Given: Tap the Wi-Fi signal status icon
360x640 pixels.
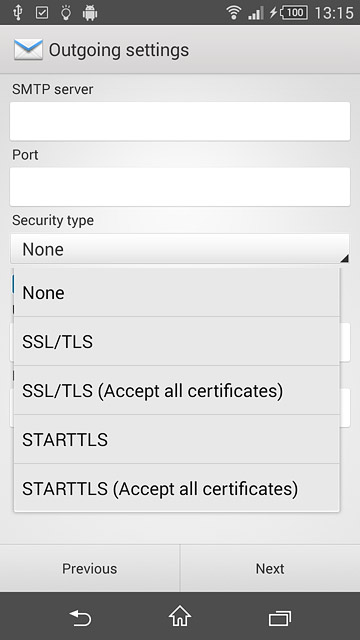Looking at the screenshot, I should (233, 13).
